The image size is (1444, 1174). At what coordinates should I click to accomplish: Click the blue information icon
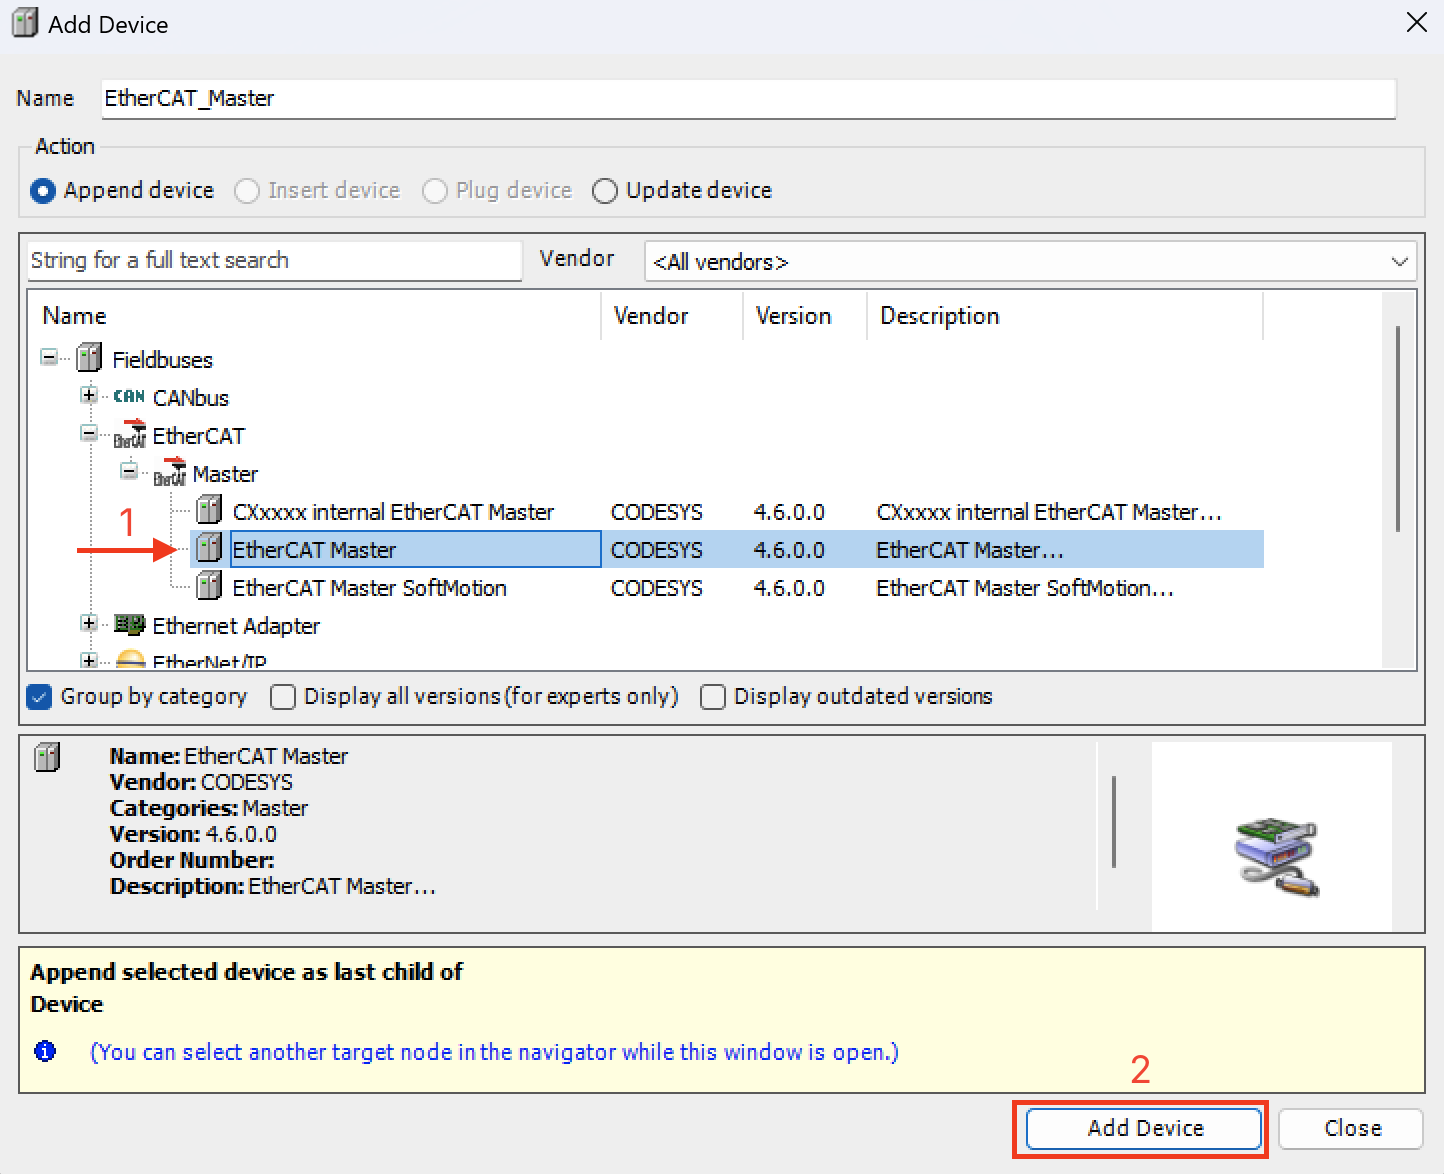(45, 1051)
